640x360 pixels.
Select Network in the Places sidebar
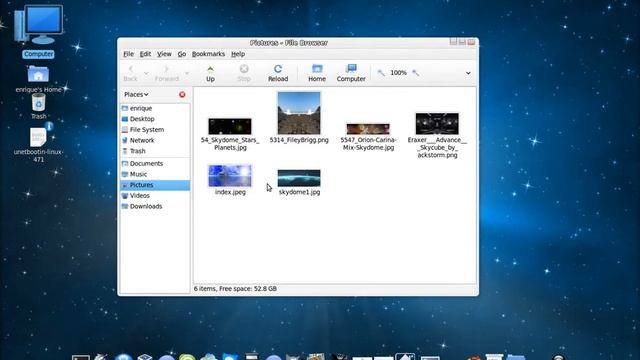click(x=155, y=140)
